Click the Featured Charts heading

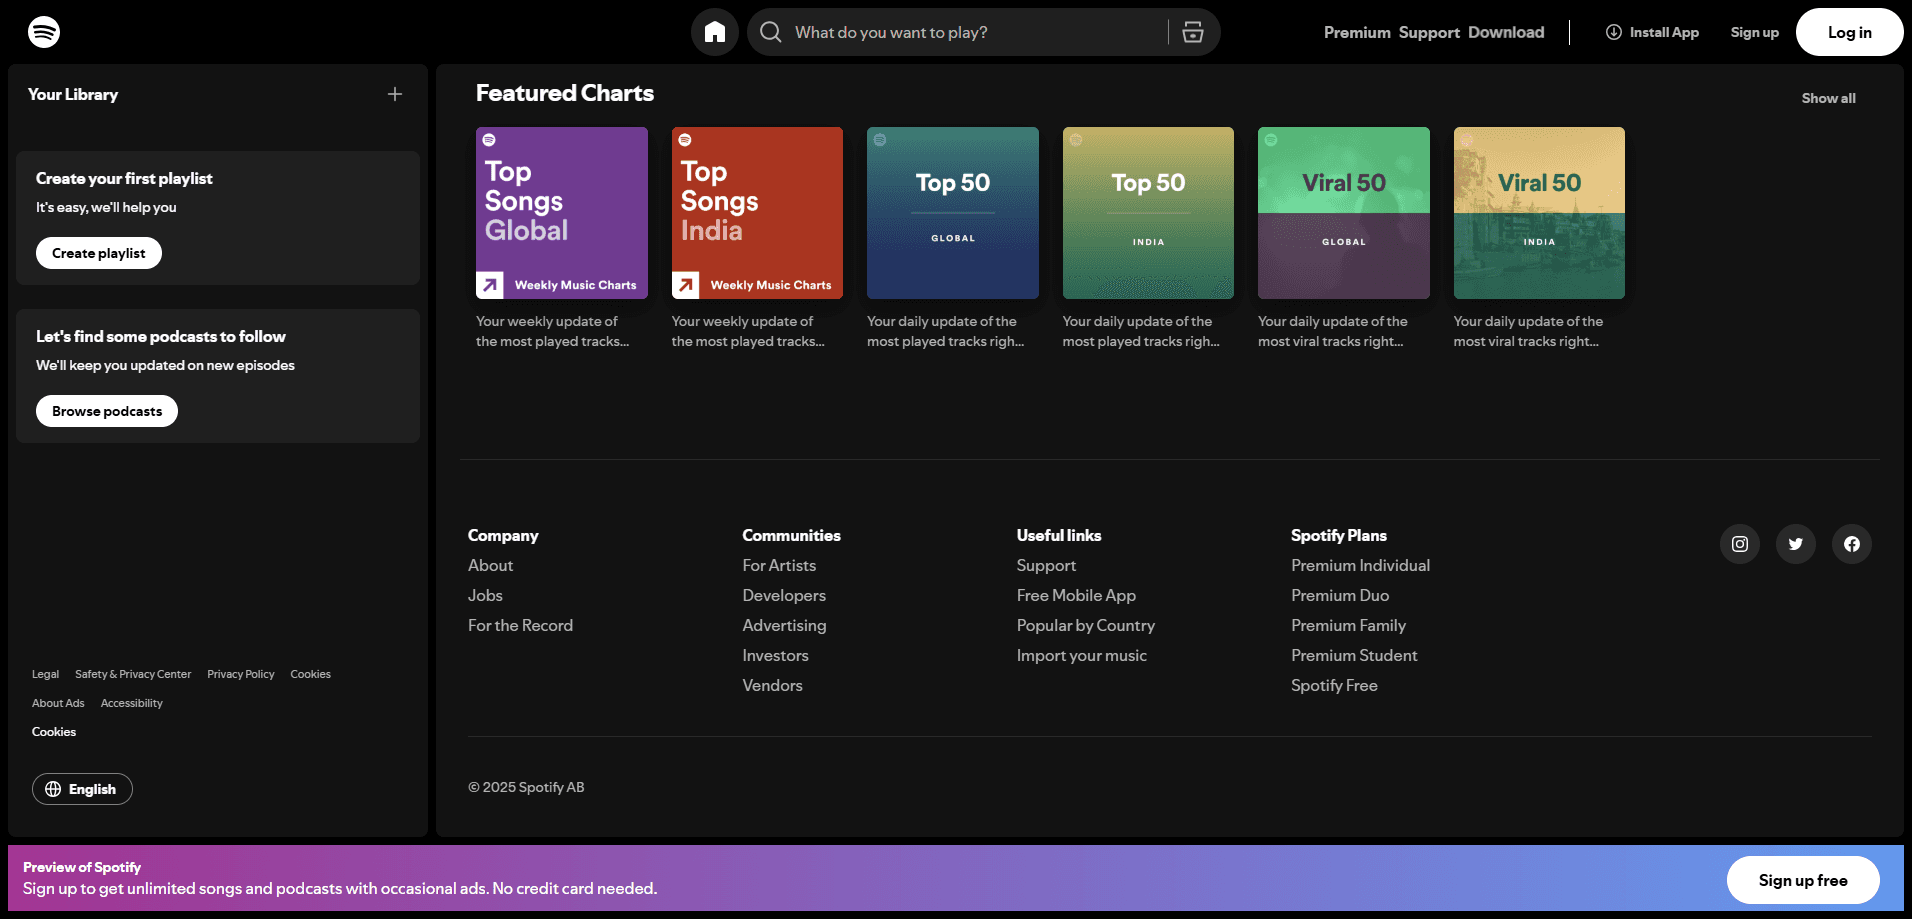(565, 93)
